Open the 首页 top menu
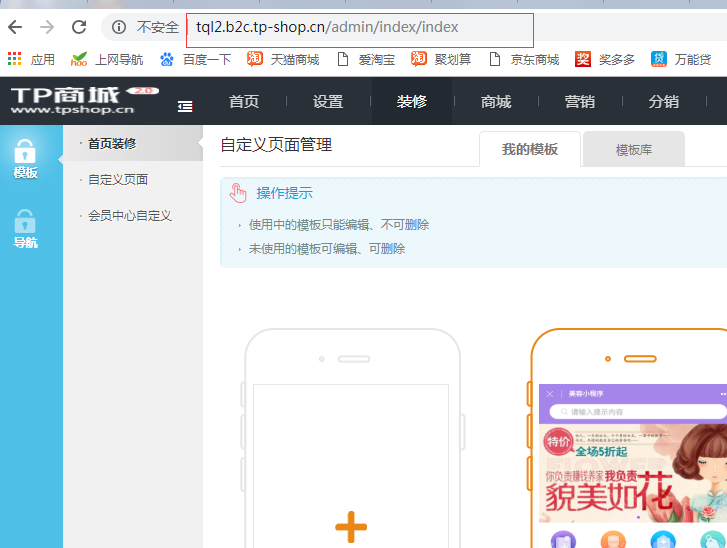This screenshot has width=727, height=548. (244, 101)
